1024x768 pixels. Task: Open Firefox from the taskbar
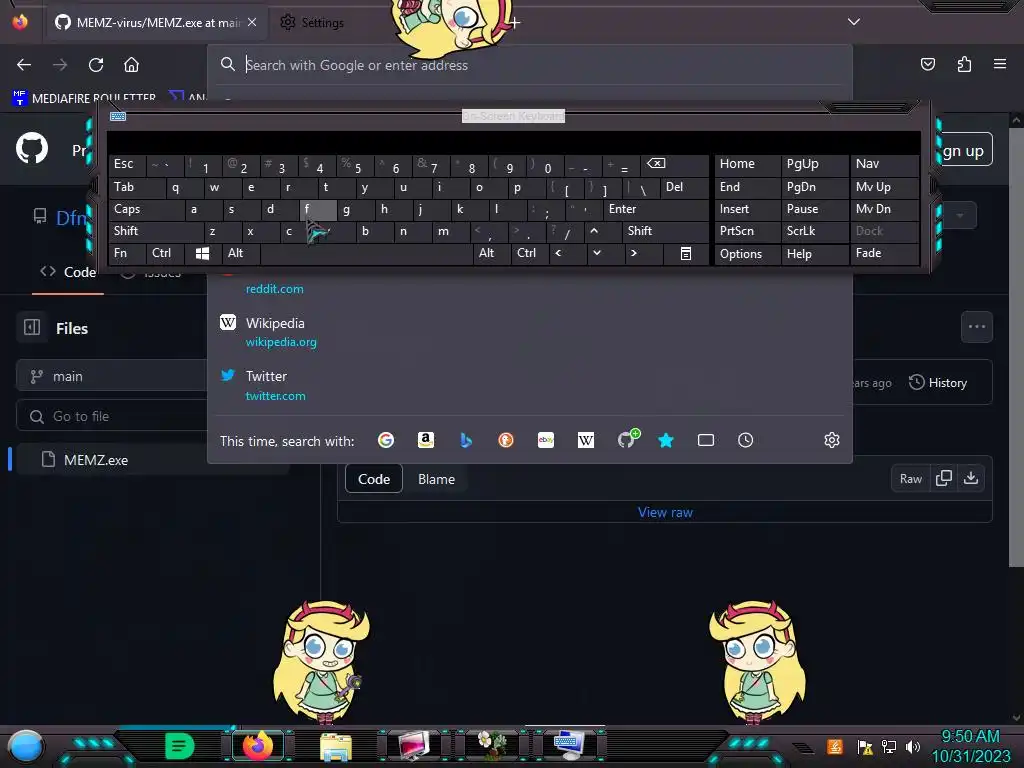coord(257,745)
